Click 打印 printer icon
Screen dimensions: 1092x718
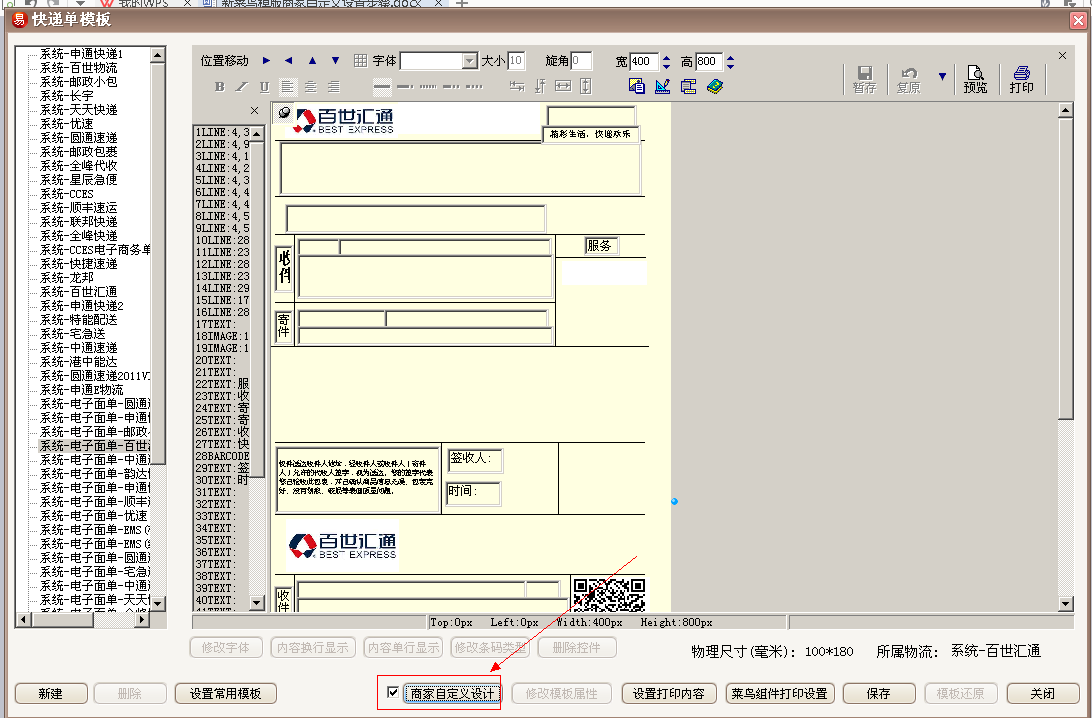click(x=1022, y=79)
